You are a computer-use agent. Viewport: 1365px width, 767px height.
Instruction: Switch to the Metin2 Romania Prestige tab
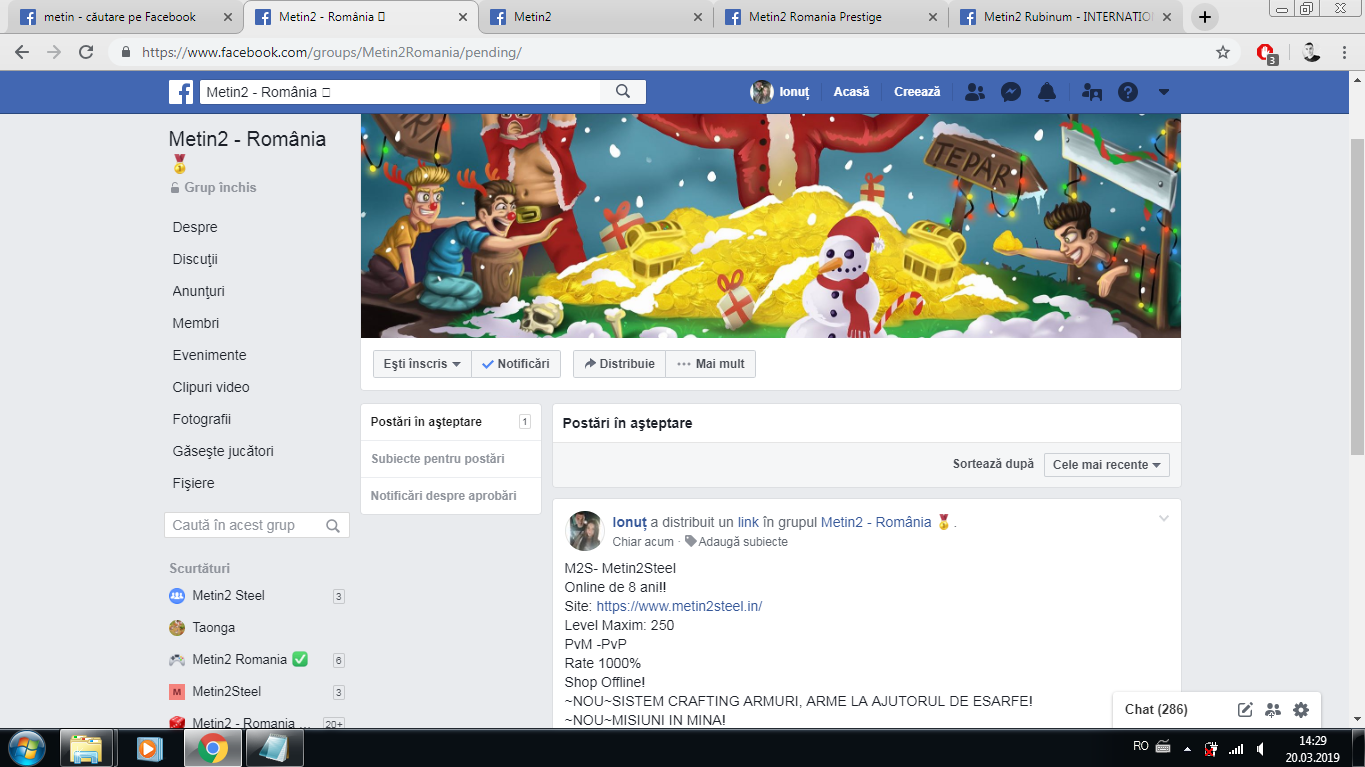tap(830, 17)
